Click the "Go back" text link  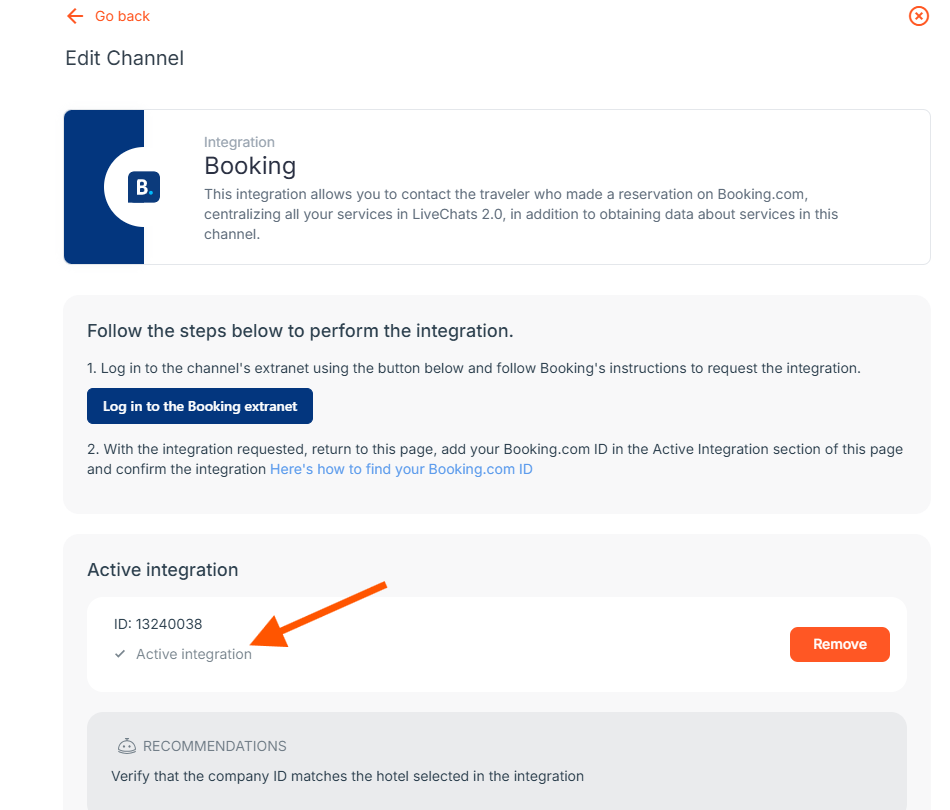click(122, 16)
